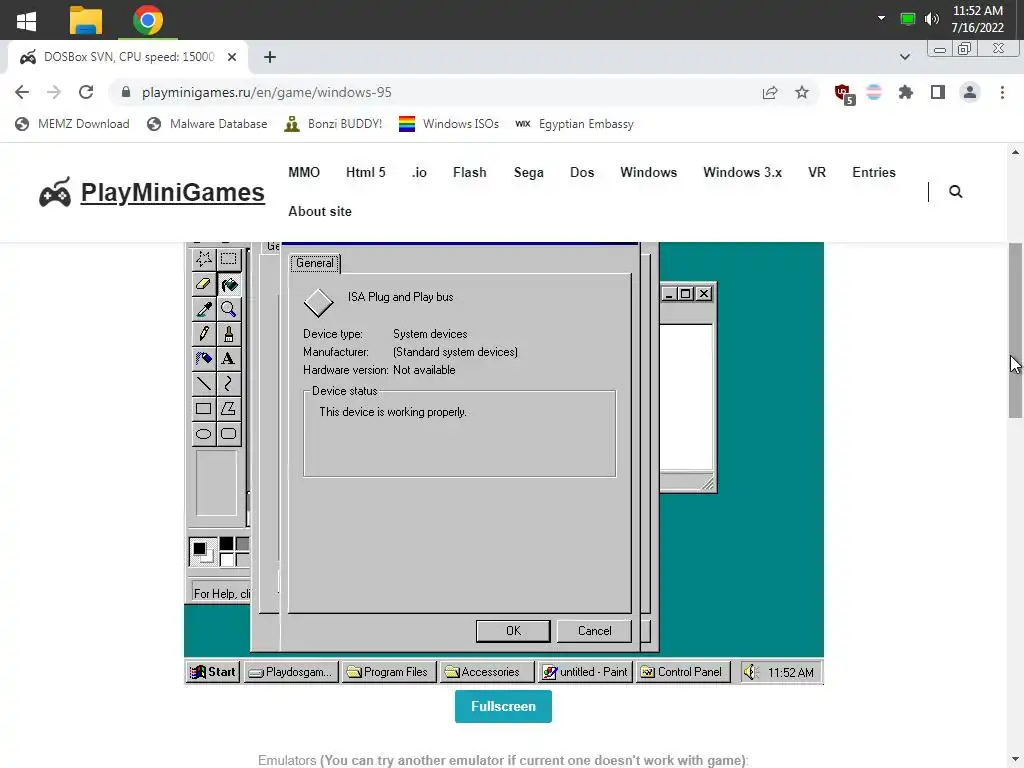The image size is (1024, 768).
Task: Click the Fullscreen button
Action: point(503,707)
